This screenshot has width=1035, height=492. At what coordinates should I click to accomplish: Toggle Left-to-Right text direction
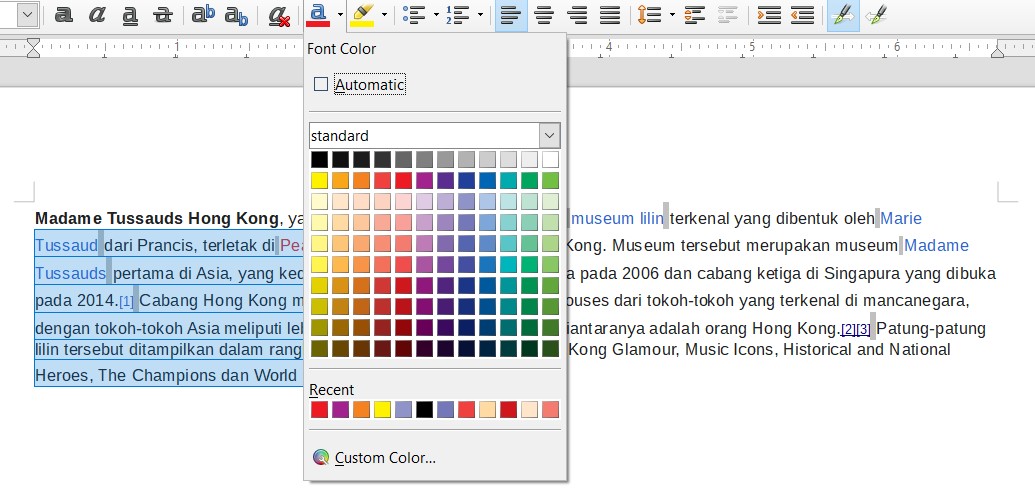843,15
